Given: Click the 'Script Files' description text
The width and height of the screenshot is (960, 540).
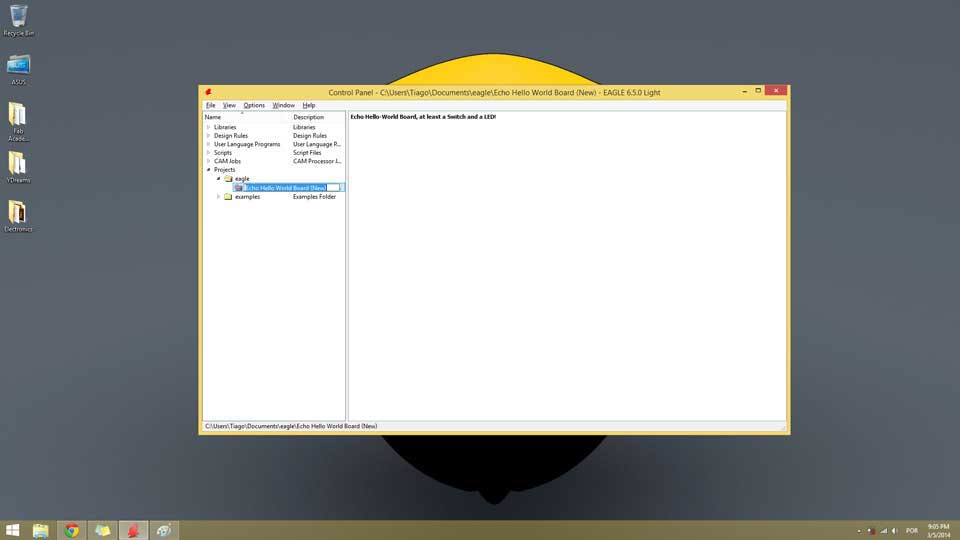Looking at the screenshot, I should 307,152.
